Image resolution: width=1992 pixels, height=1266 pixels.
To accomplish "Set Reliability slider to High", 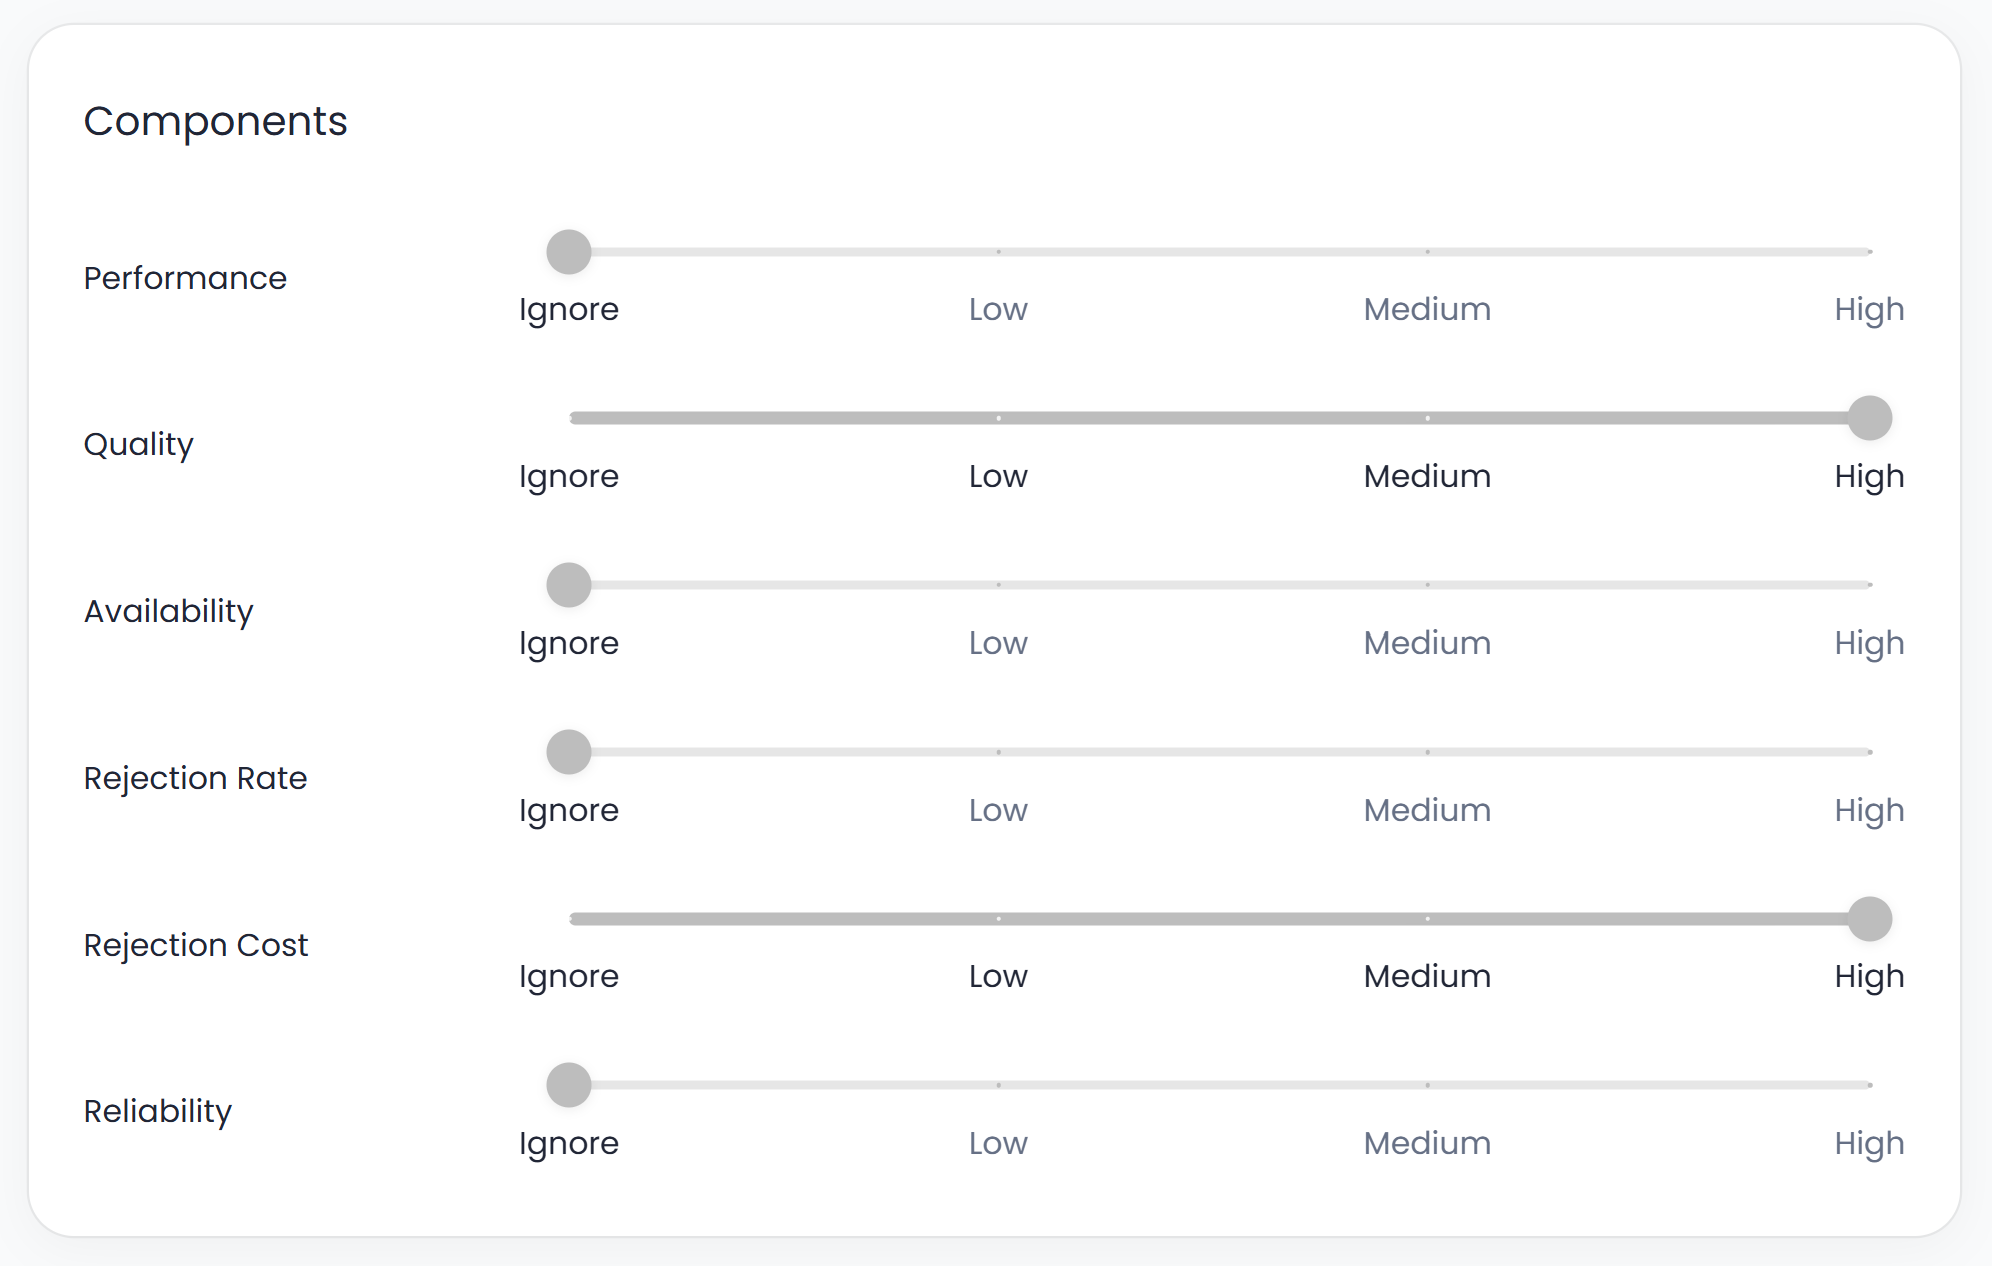I will coord(1868,1085).
